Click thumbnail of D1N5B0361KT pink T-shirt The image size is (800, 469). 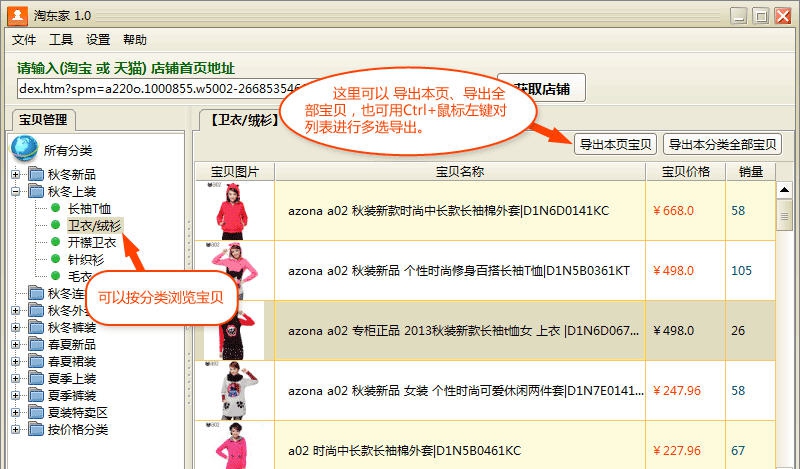pyautogui.click(x=234, y=270)
